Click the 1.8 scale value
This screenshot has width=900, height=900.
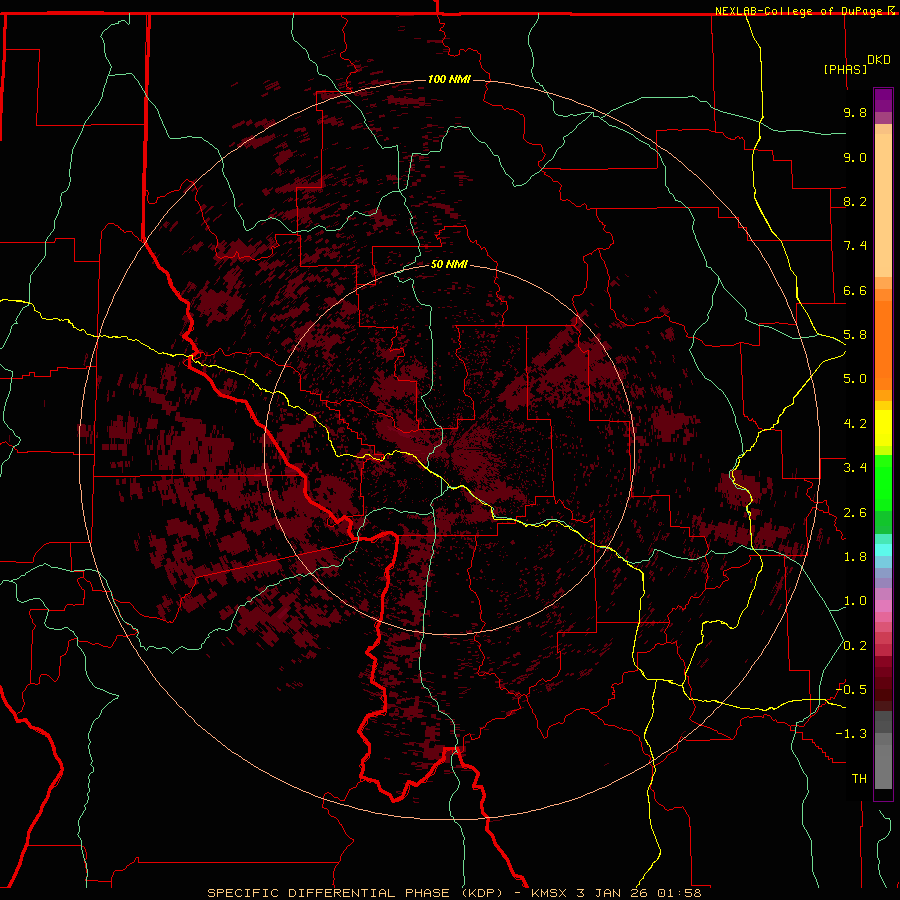coord(855,557)
